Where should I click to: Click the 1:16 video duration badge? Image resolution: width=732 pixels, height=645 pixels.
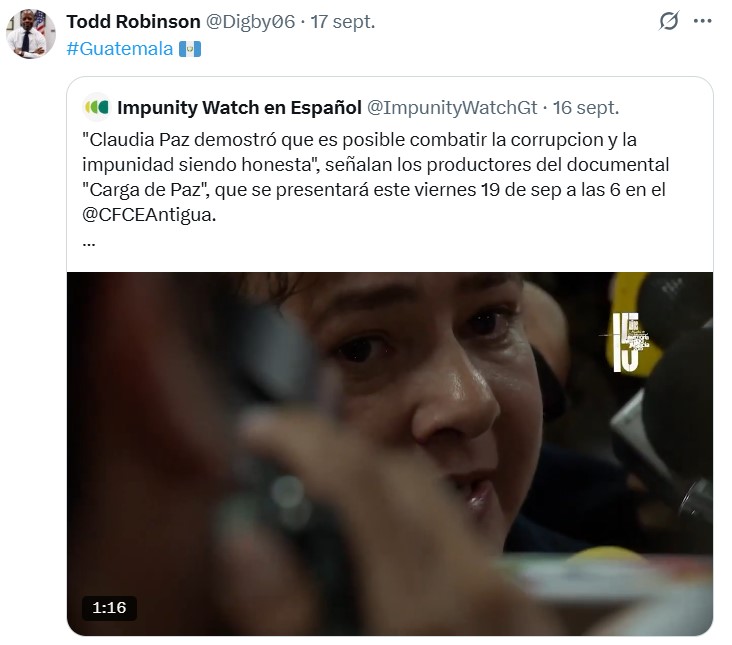pos(109,608)
